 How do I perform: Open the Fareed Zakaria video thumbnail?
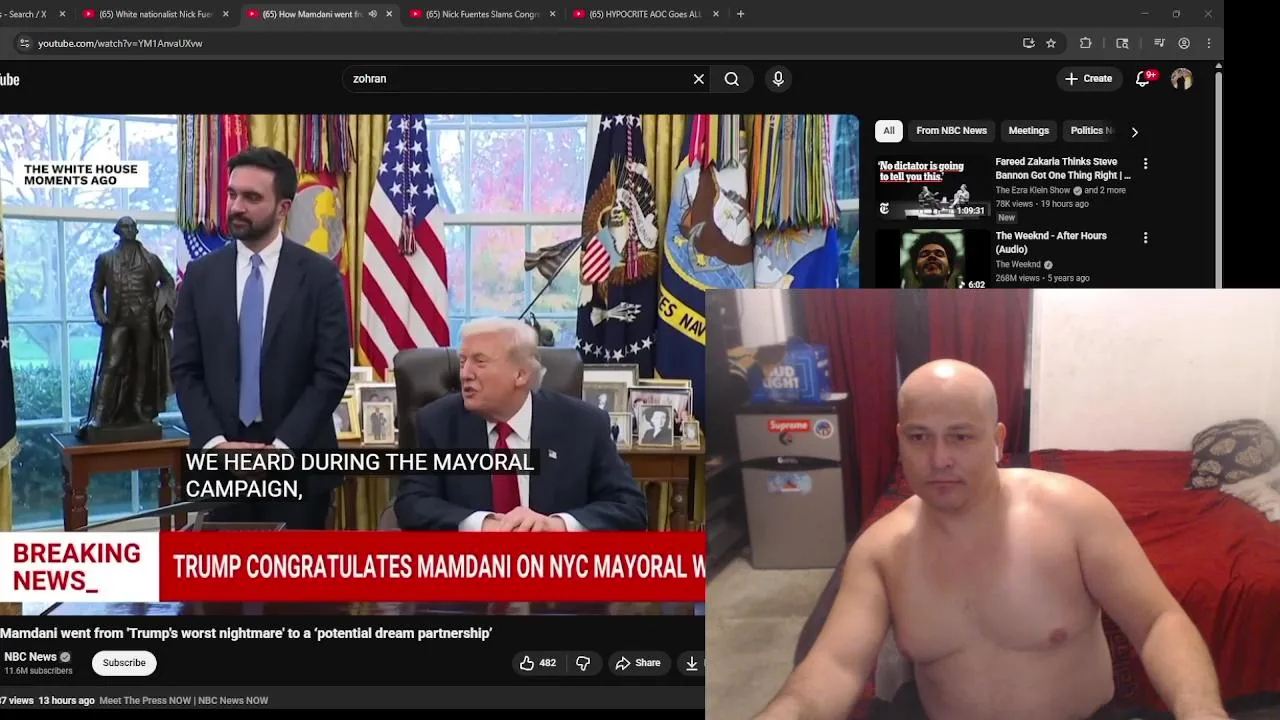(x=932, y=187)
